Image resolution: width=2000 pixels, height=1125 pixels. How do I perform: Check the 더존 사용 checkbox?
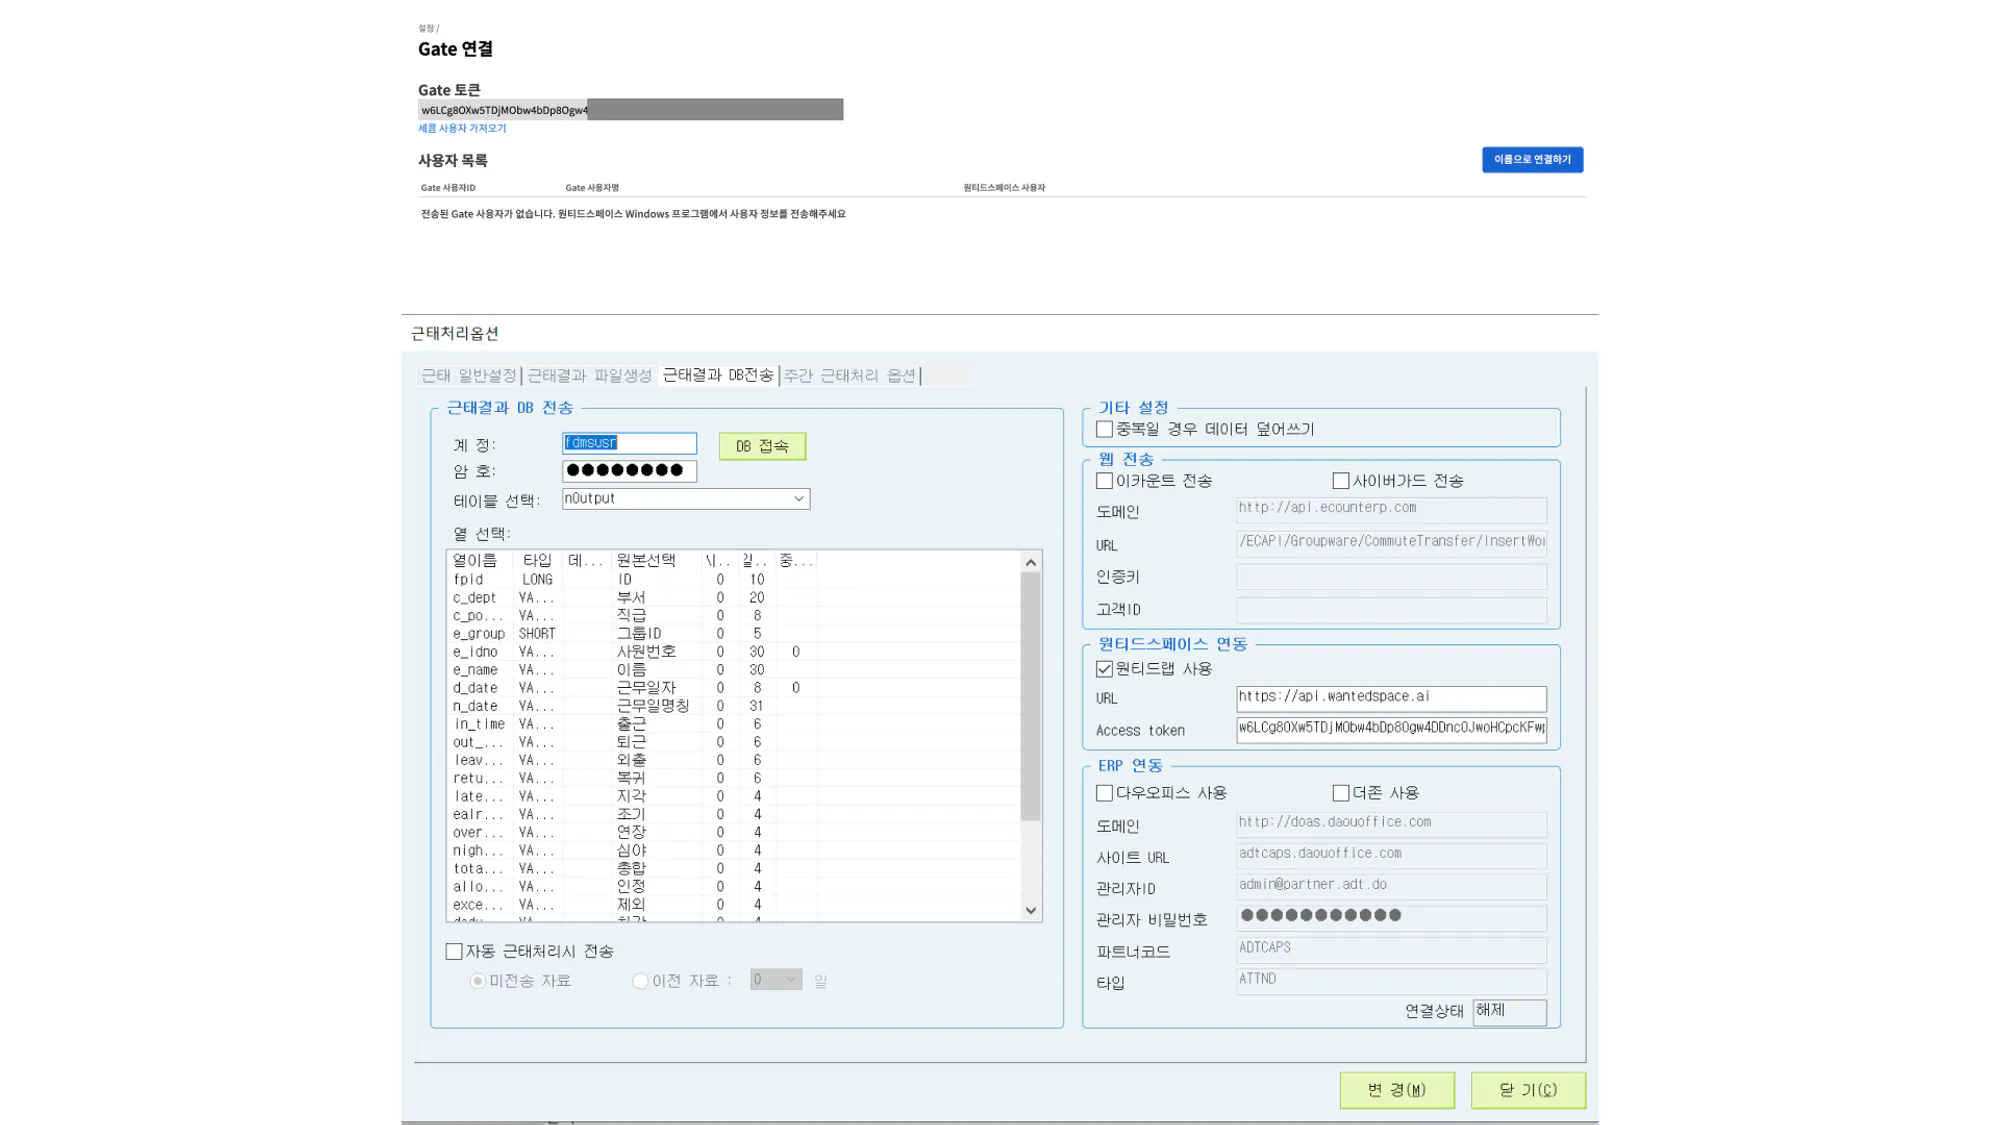1341,793
